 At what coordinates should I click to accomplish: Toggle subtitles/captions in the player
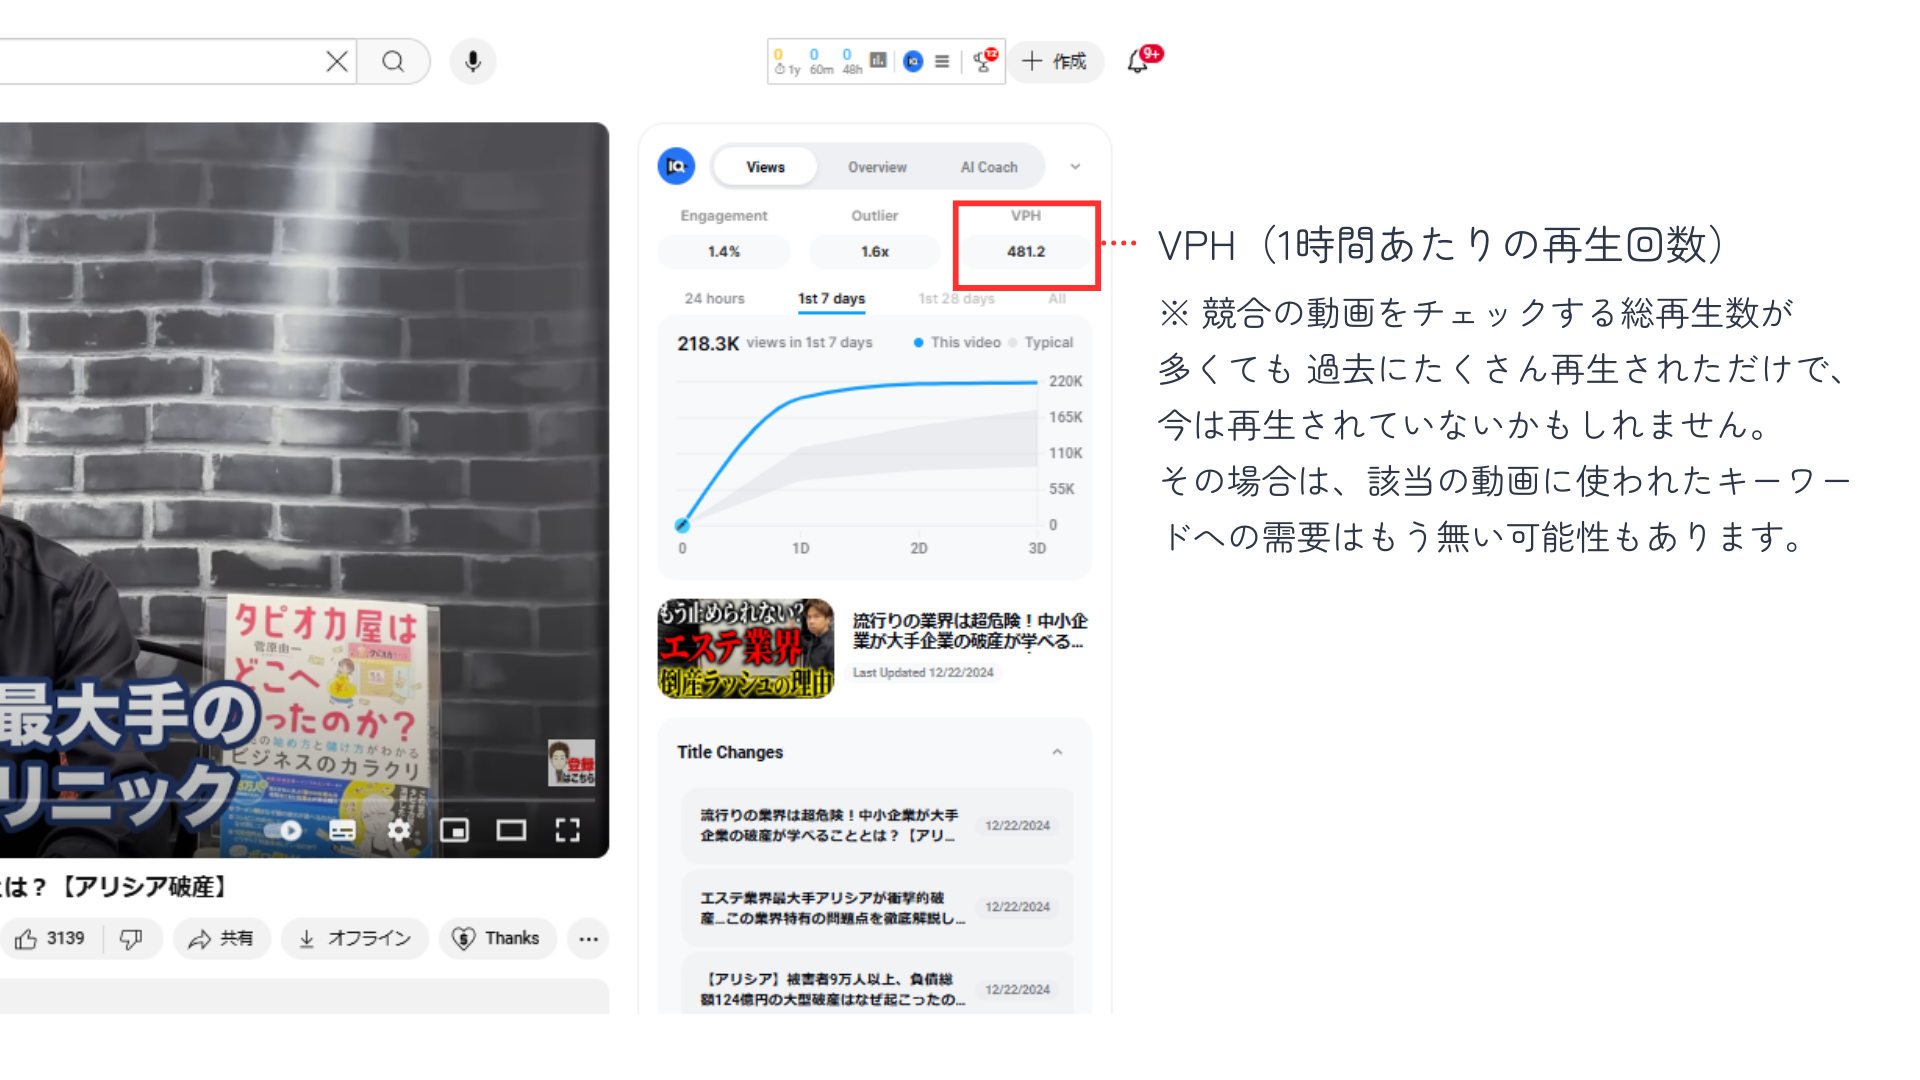(x=342, y=830)
